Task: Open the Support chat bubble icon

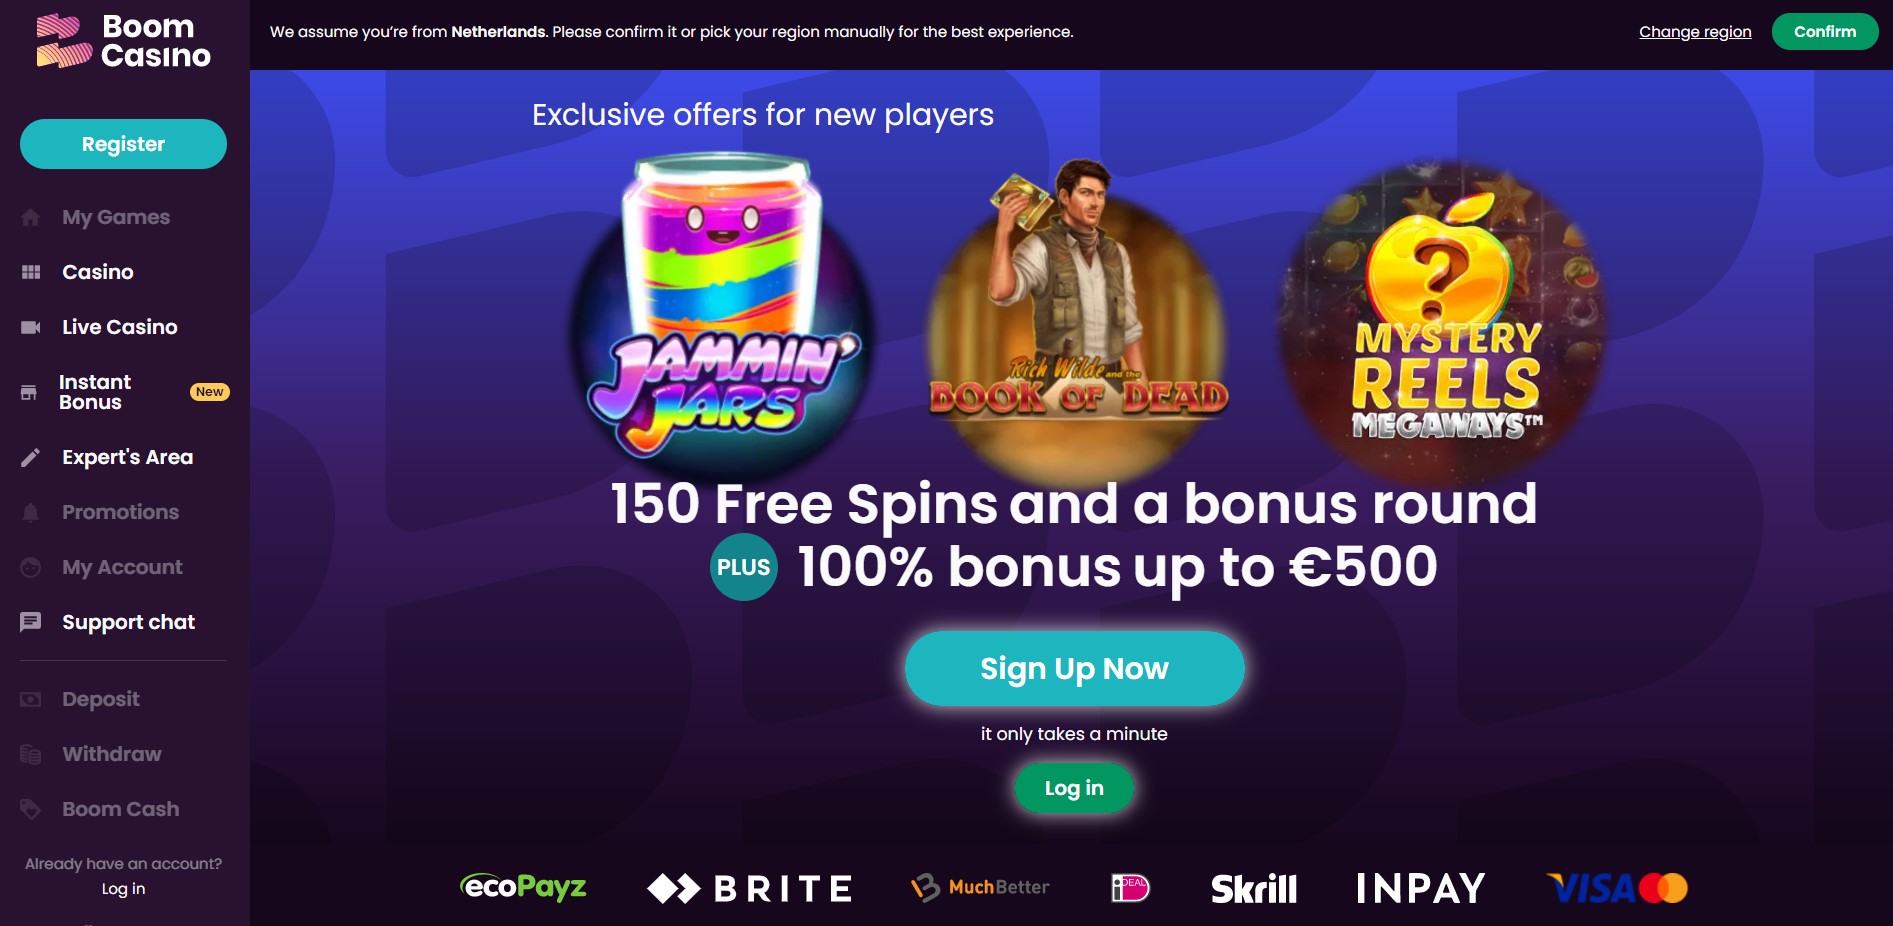Action: [31, 622]
